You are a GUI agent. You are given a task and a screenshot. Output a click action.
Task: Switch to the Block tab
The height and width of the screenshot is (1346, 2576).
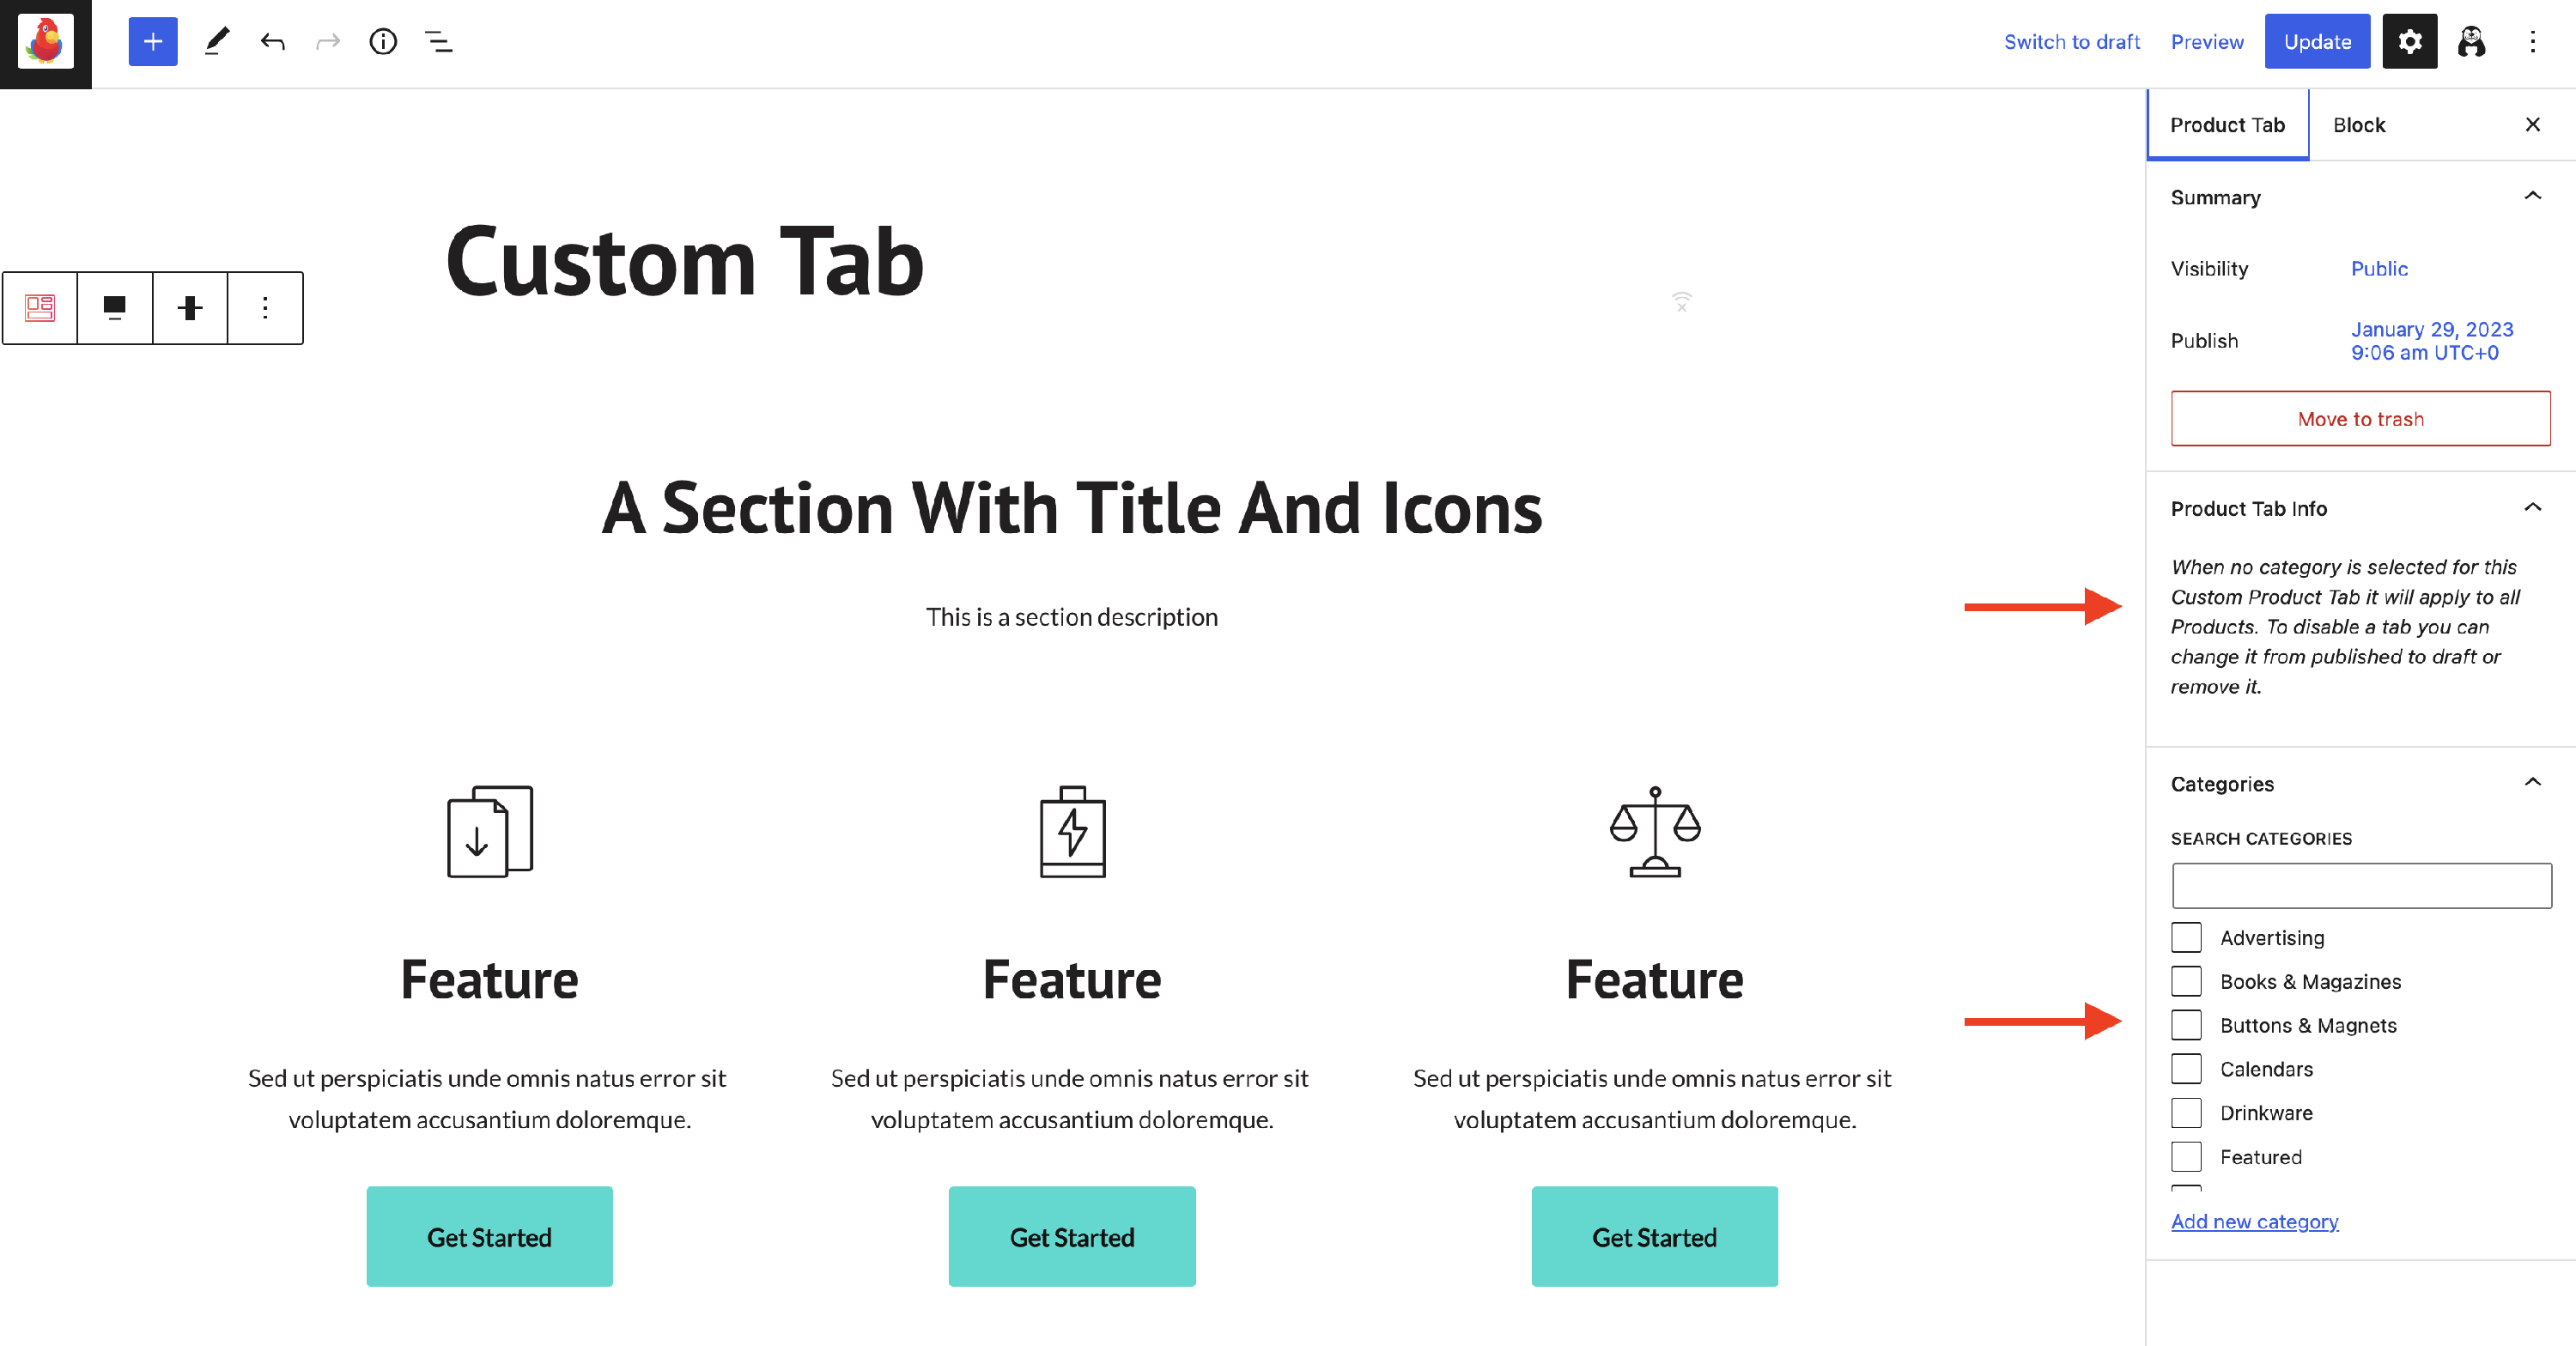click(x=2358, y=125)
